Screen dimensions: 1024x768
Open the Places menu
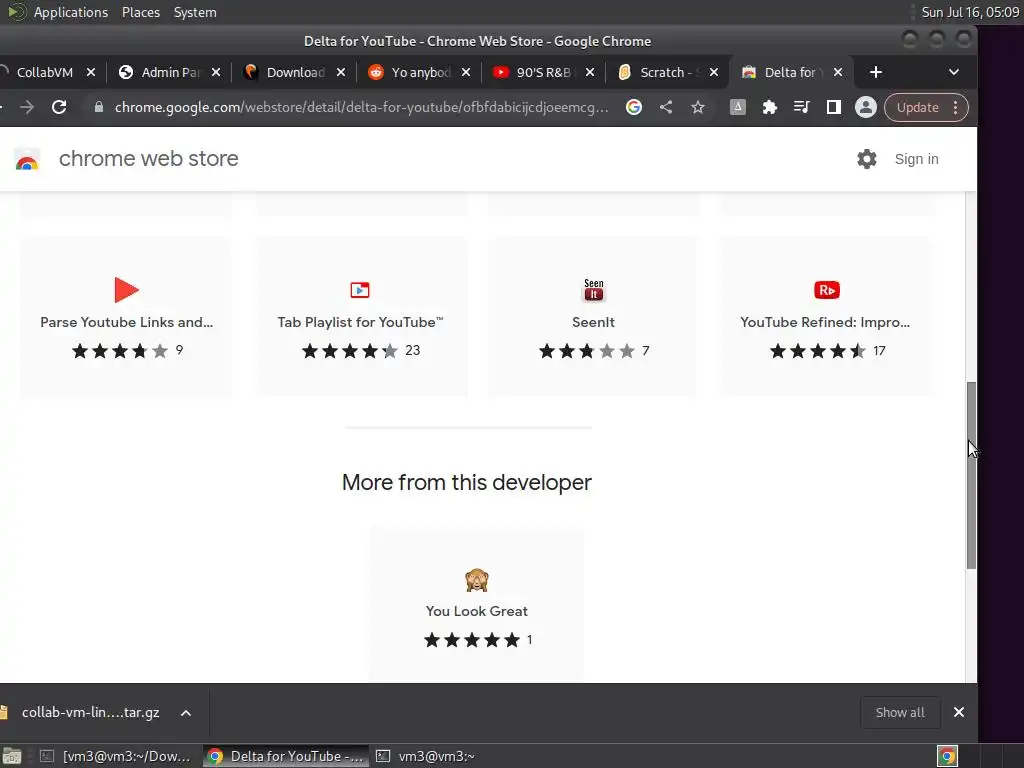(x=140, y=12)
